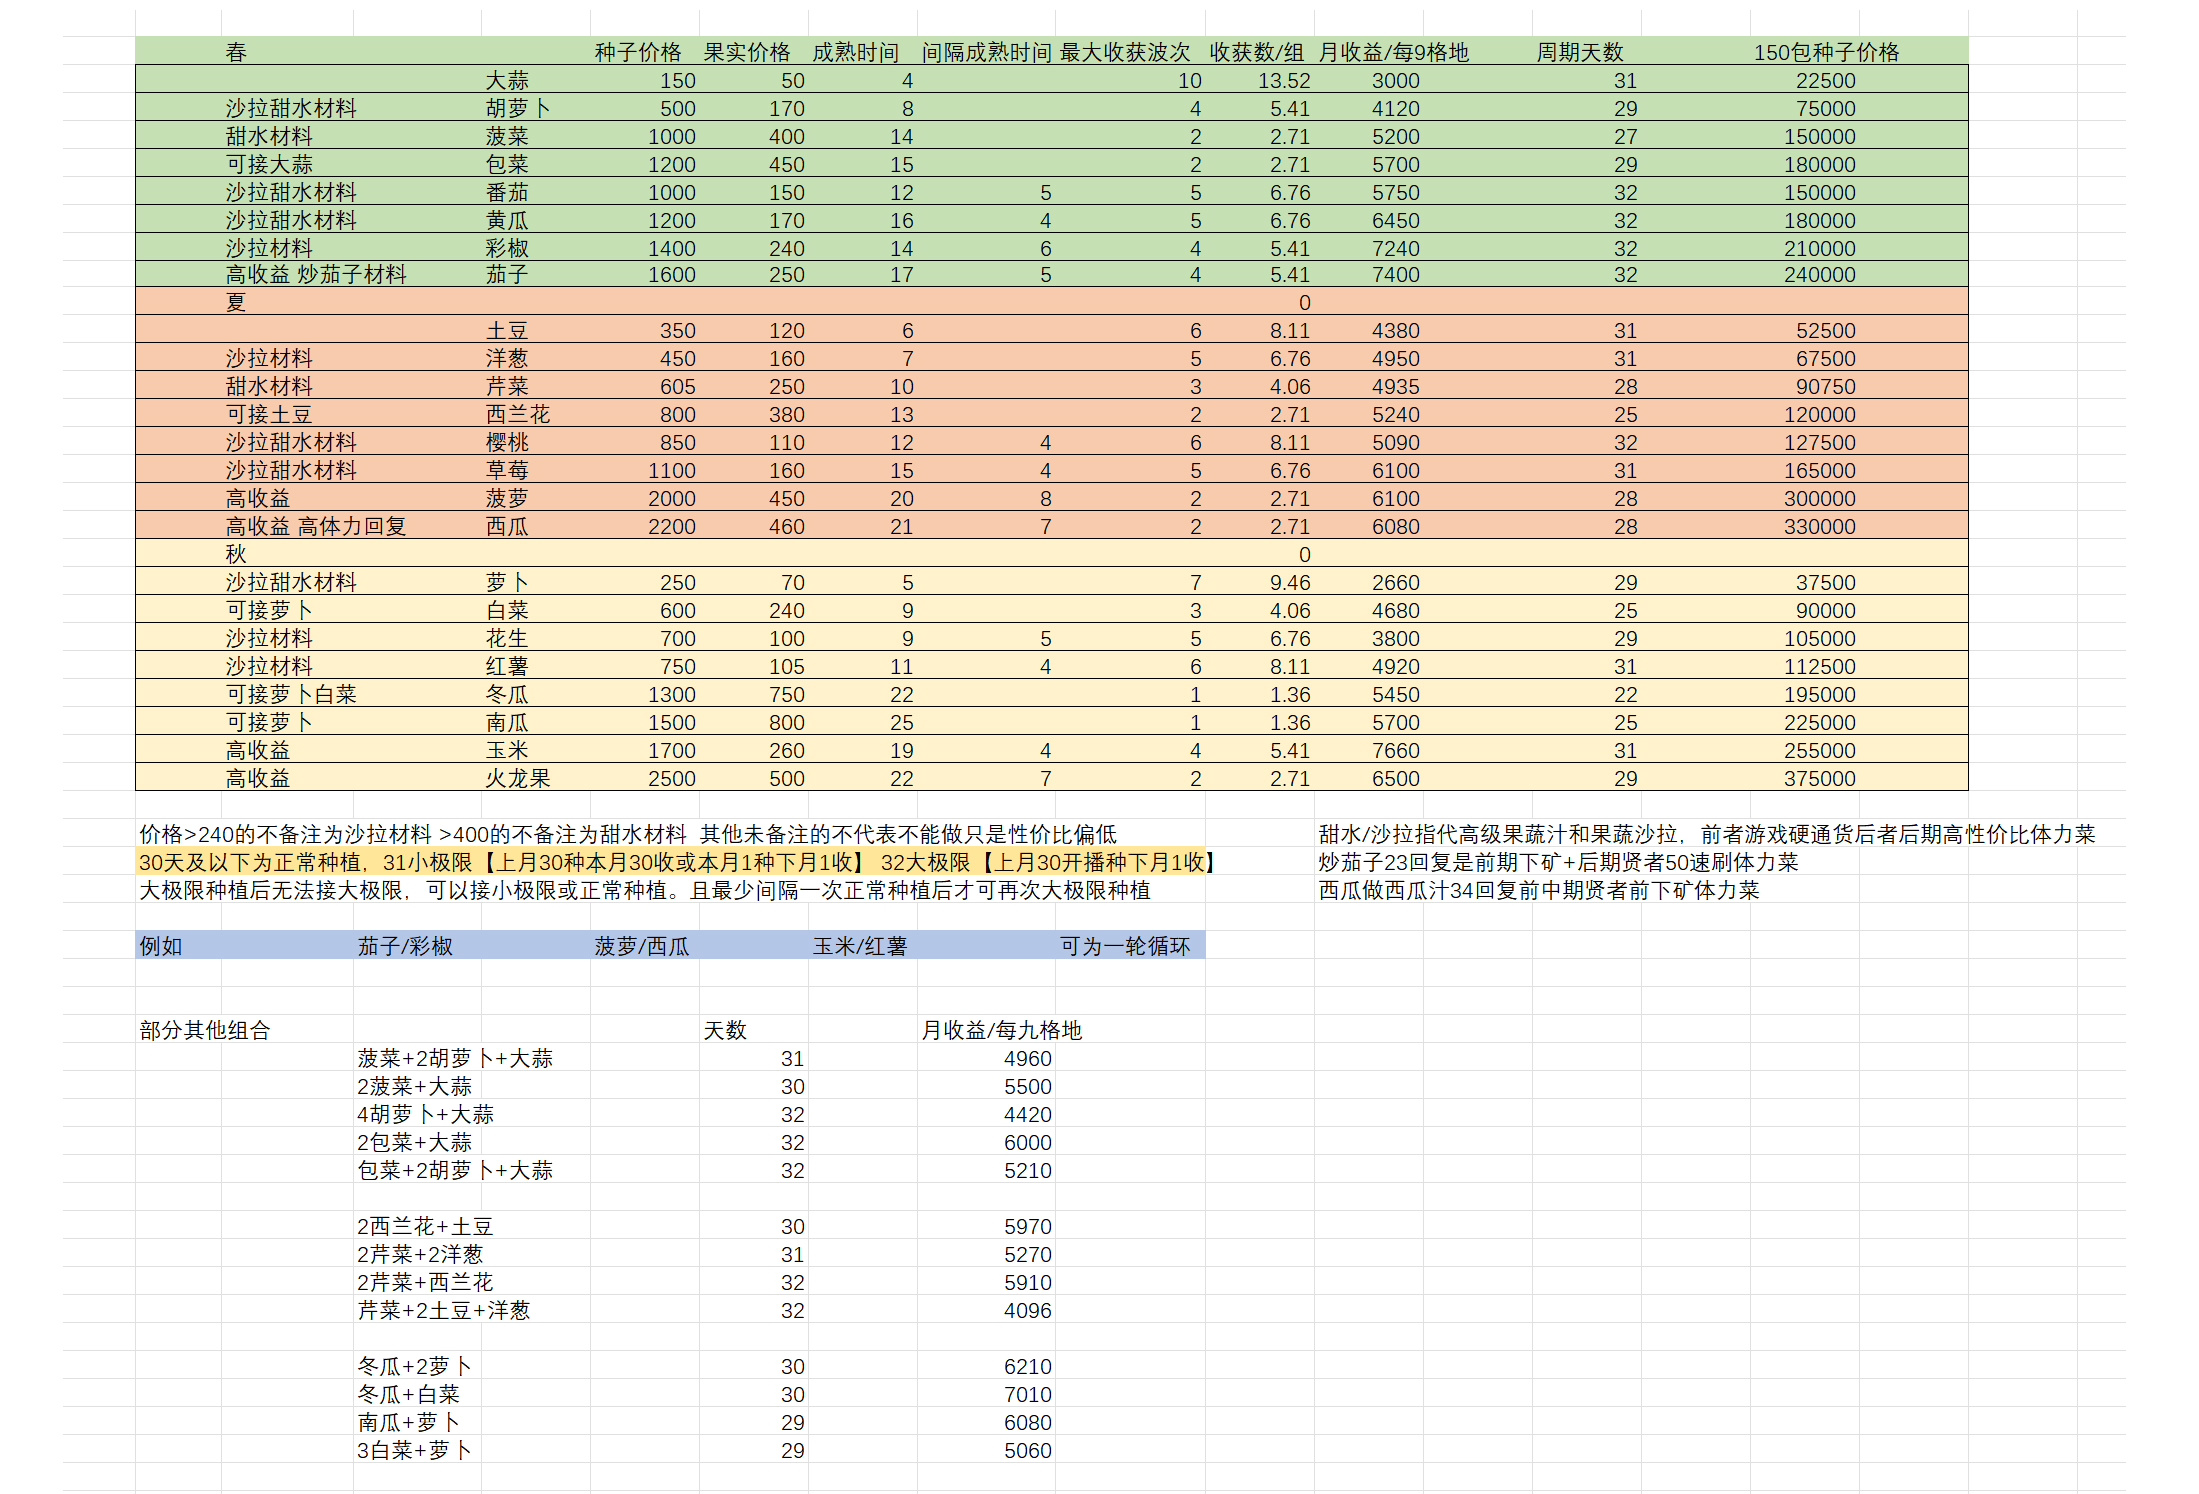
Task: Select the 菠萝/西瓜 cell in blue row
Action: pyautogui.click(x=642, y=946)
